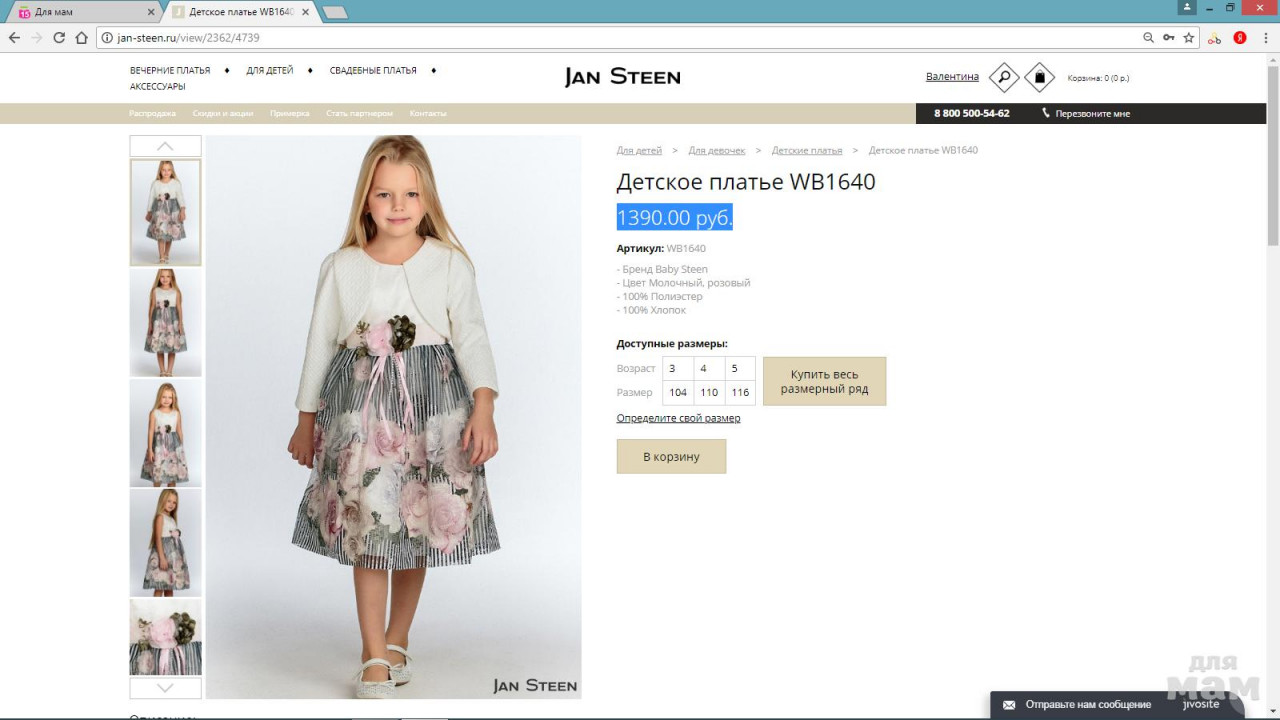Open the 'Вечерние платья' menu

(170, 71)
